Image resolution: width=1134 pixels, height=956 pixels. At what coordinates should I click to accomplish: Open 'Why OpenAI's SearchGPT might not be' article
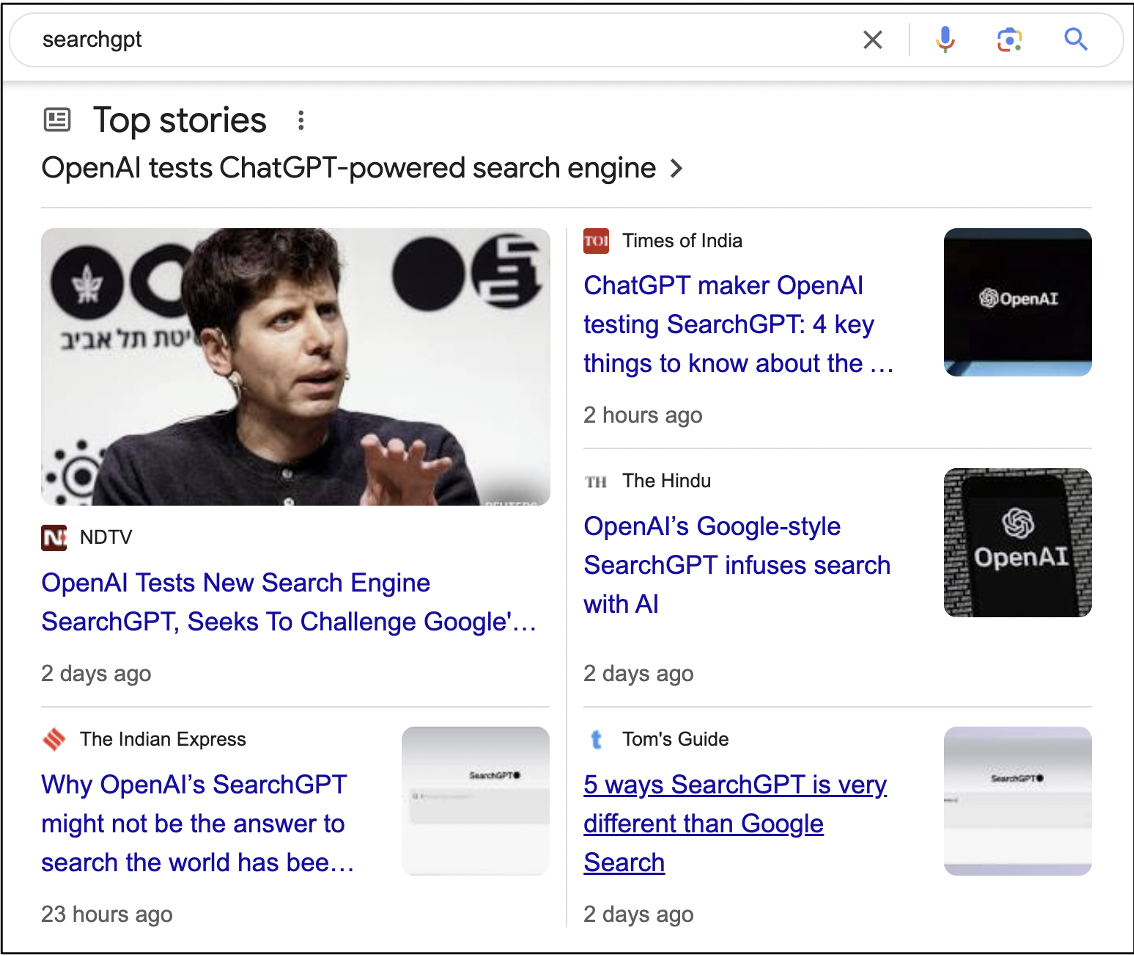click(197, 823)
